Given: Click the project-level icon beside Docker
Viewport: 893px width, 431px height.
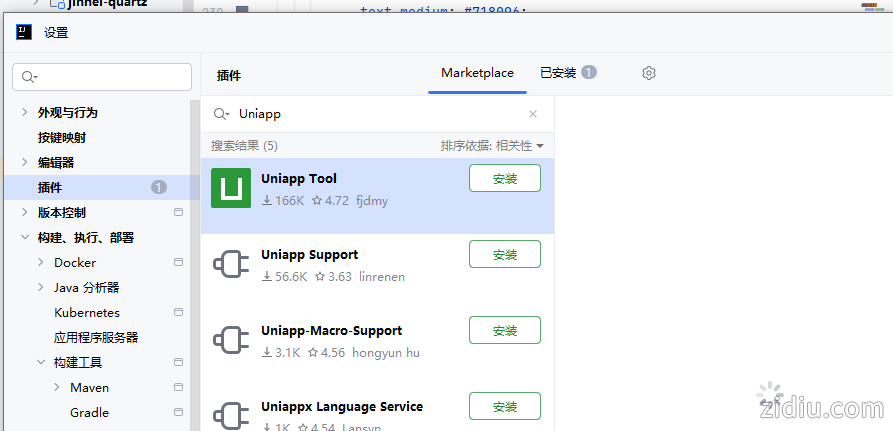Looking at the screenshot, I should pos(178,262).
